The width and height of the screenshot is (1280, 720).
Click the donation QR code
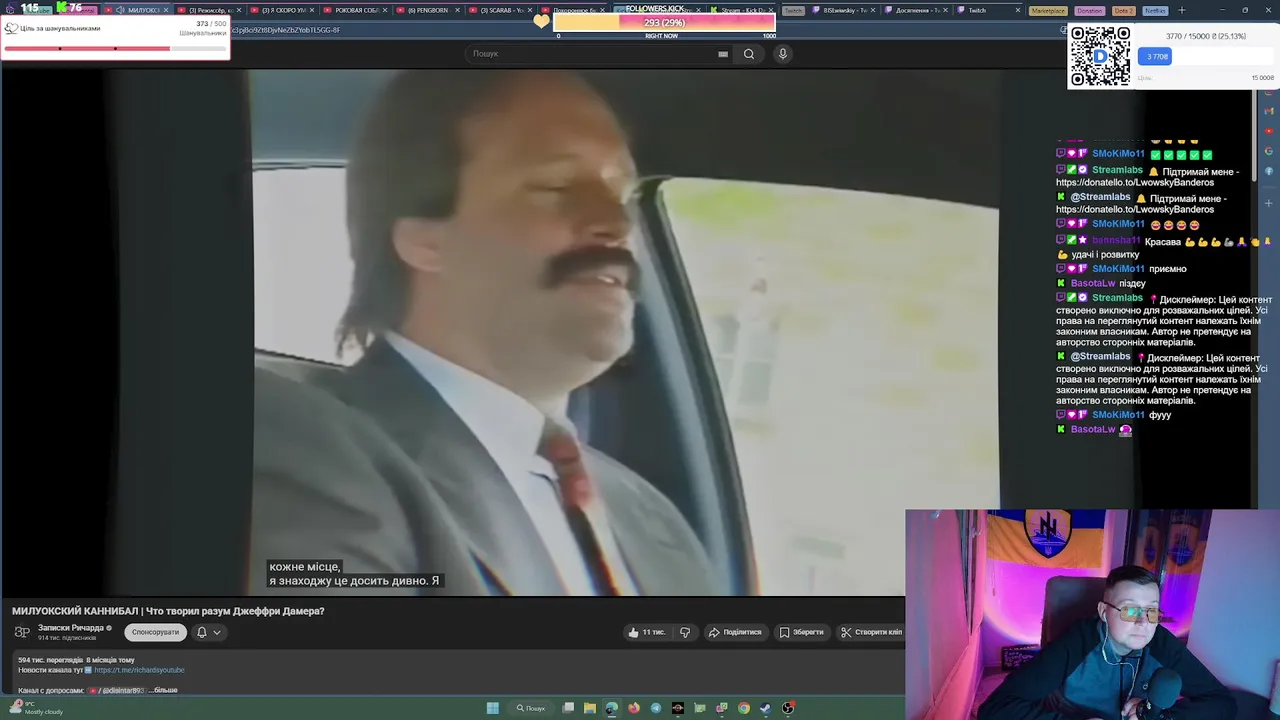pos(1100,56)
